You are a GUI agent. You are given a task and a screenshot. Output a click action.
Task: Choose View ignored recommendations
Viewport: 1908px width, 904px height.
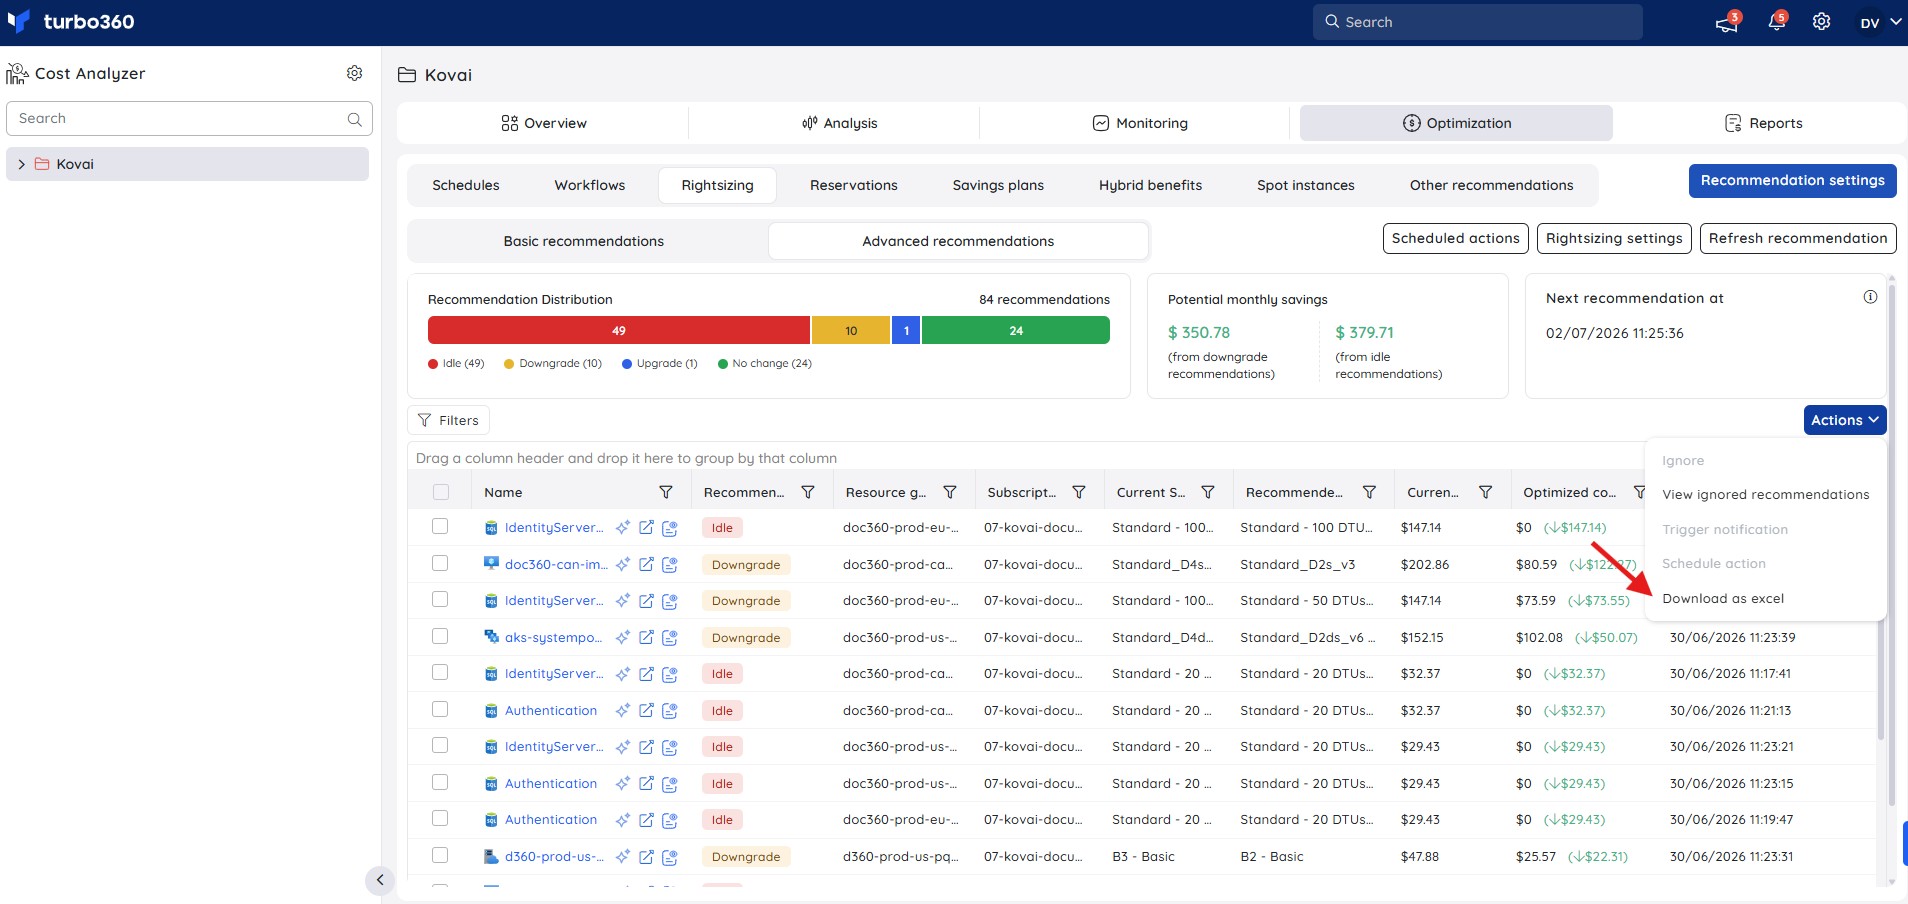click(x=1766, y=494)
